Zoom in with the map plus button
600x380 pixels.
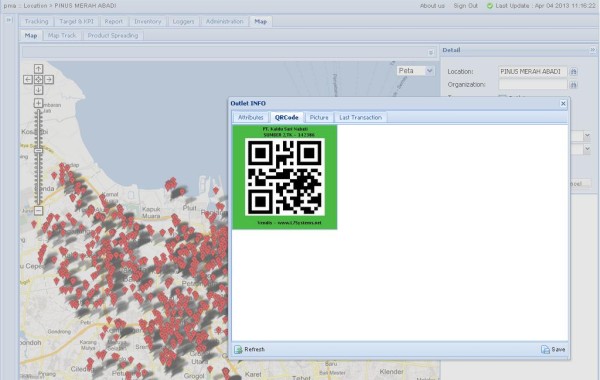(38, 103)
